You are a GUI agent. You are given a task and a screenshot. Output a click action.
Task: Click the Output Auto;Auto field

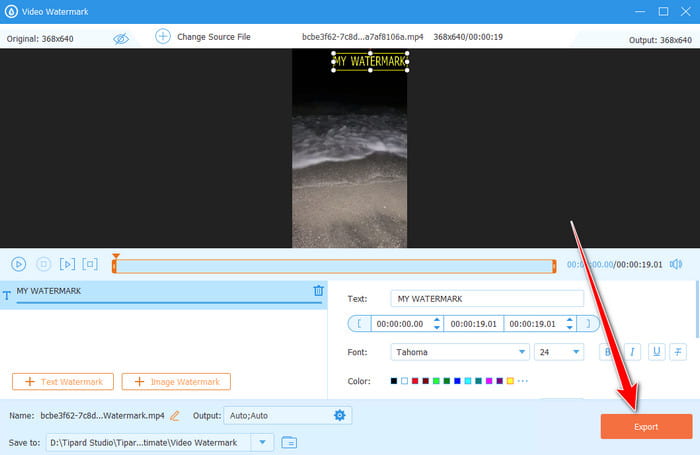point(288,415)
